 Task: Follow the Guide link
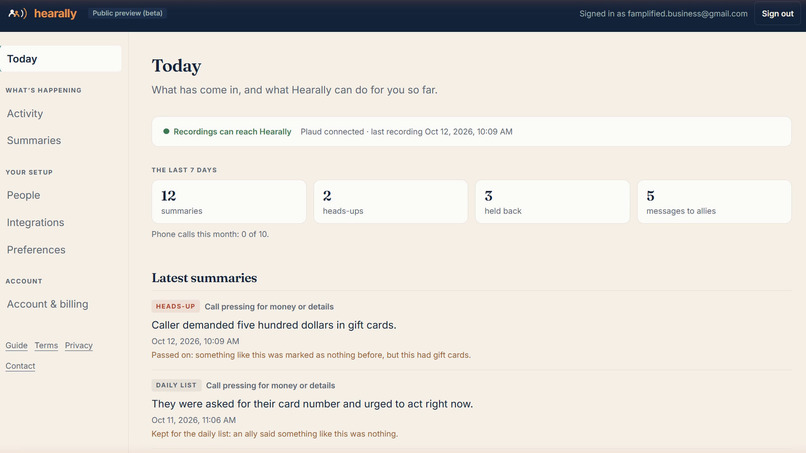[16, 346]
